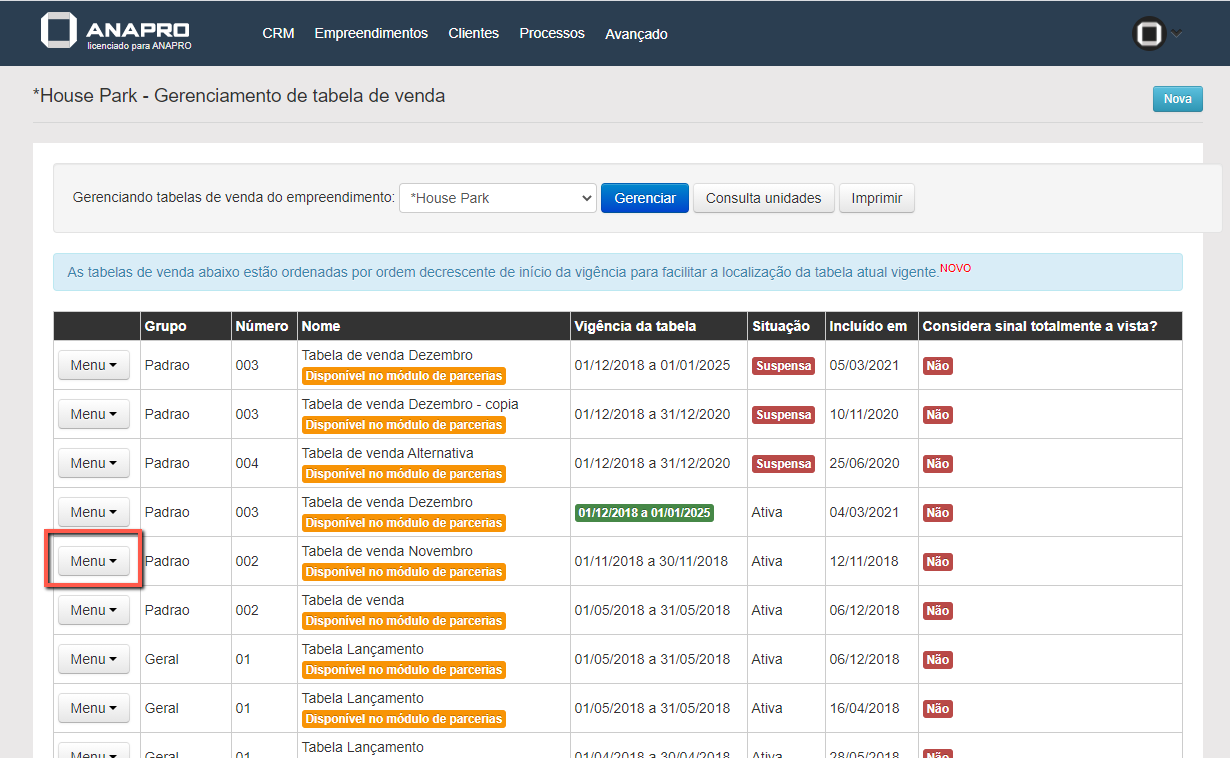Open Menu dropdown for Tabela de venda Alternativa
This screenshot has height=758, width=1230.
94,463
